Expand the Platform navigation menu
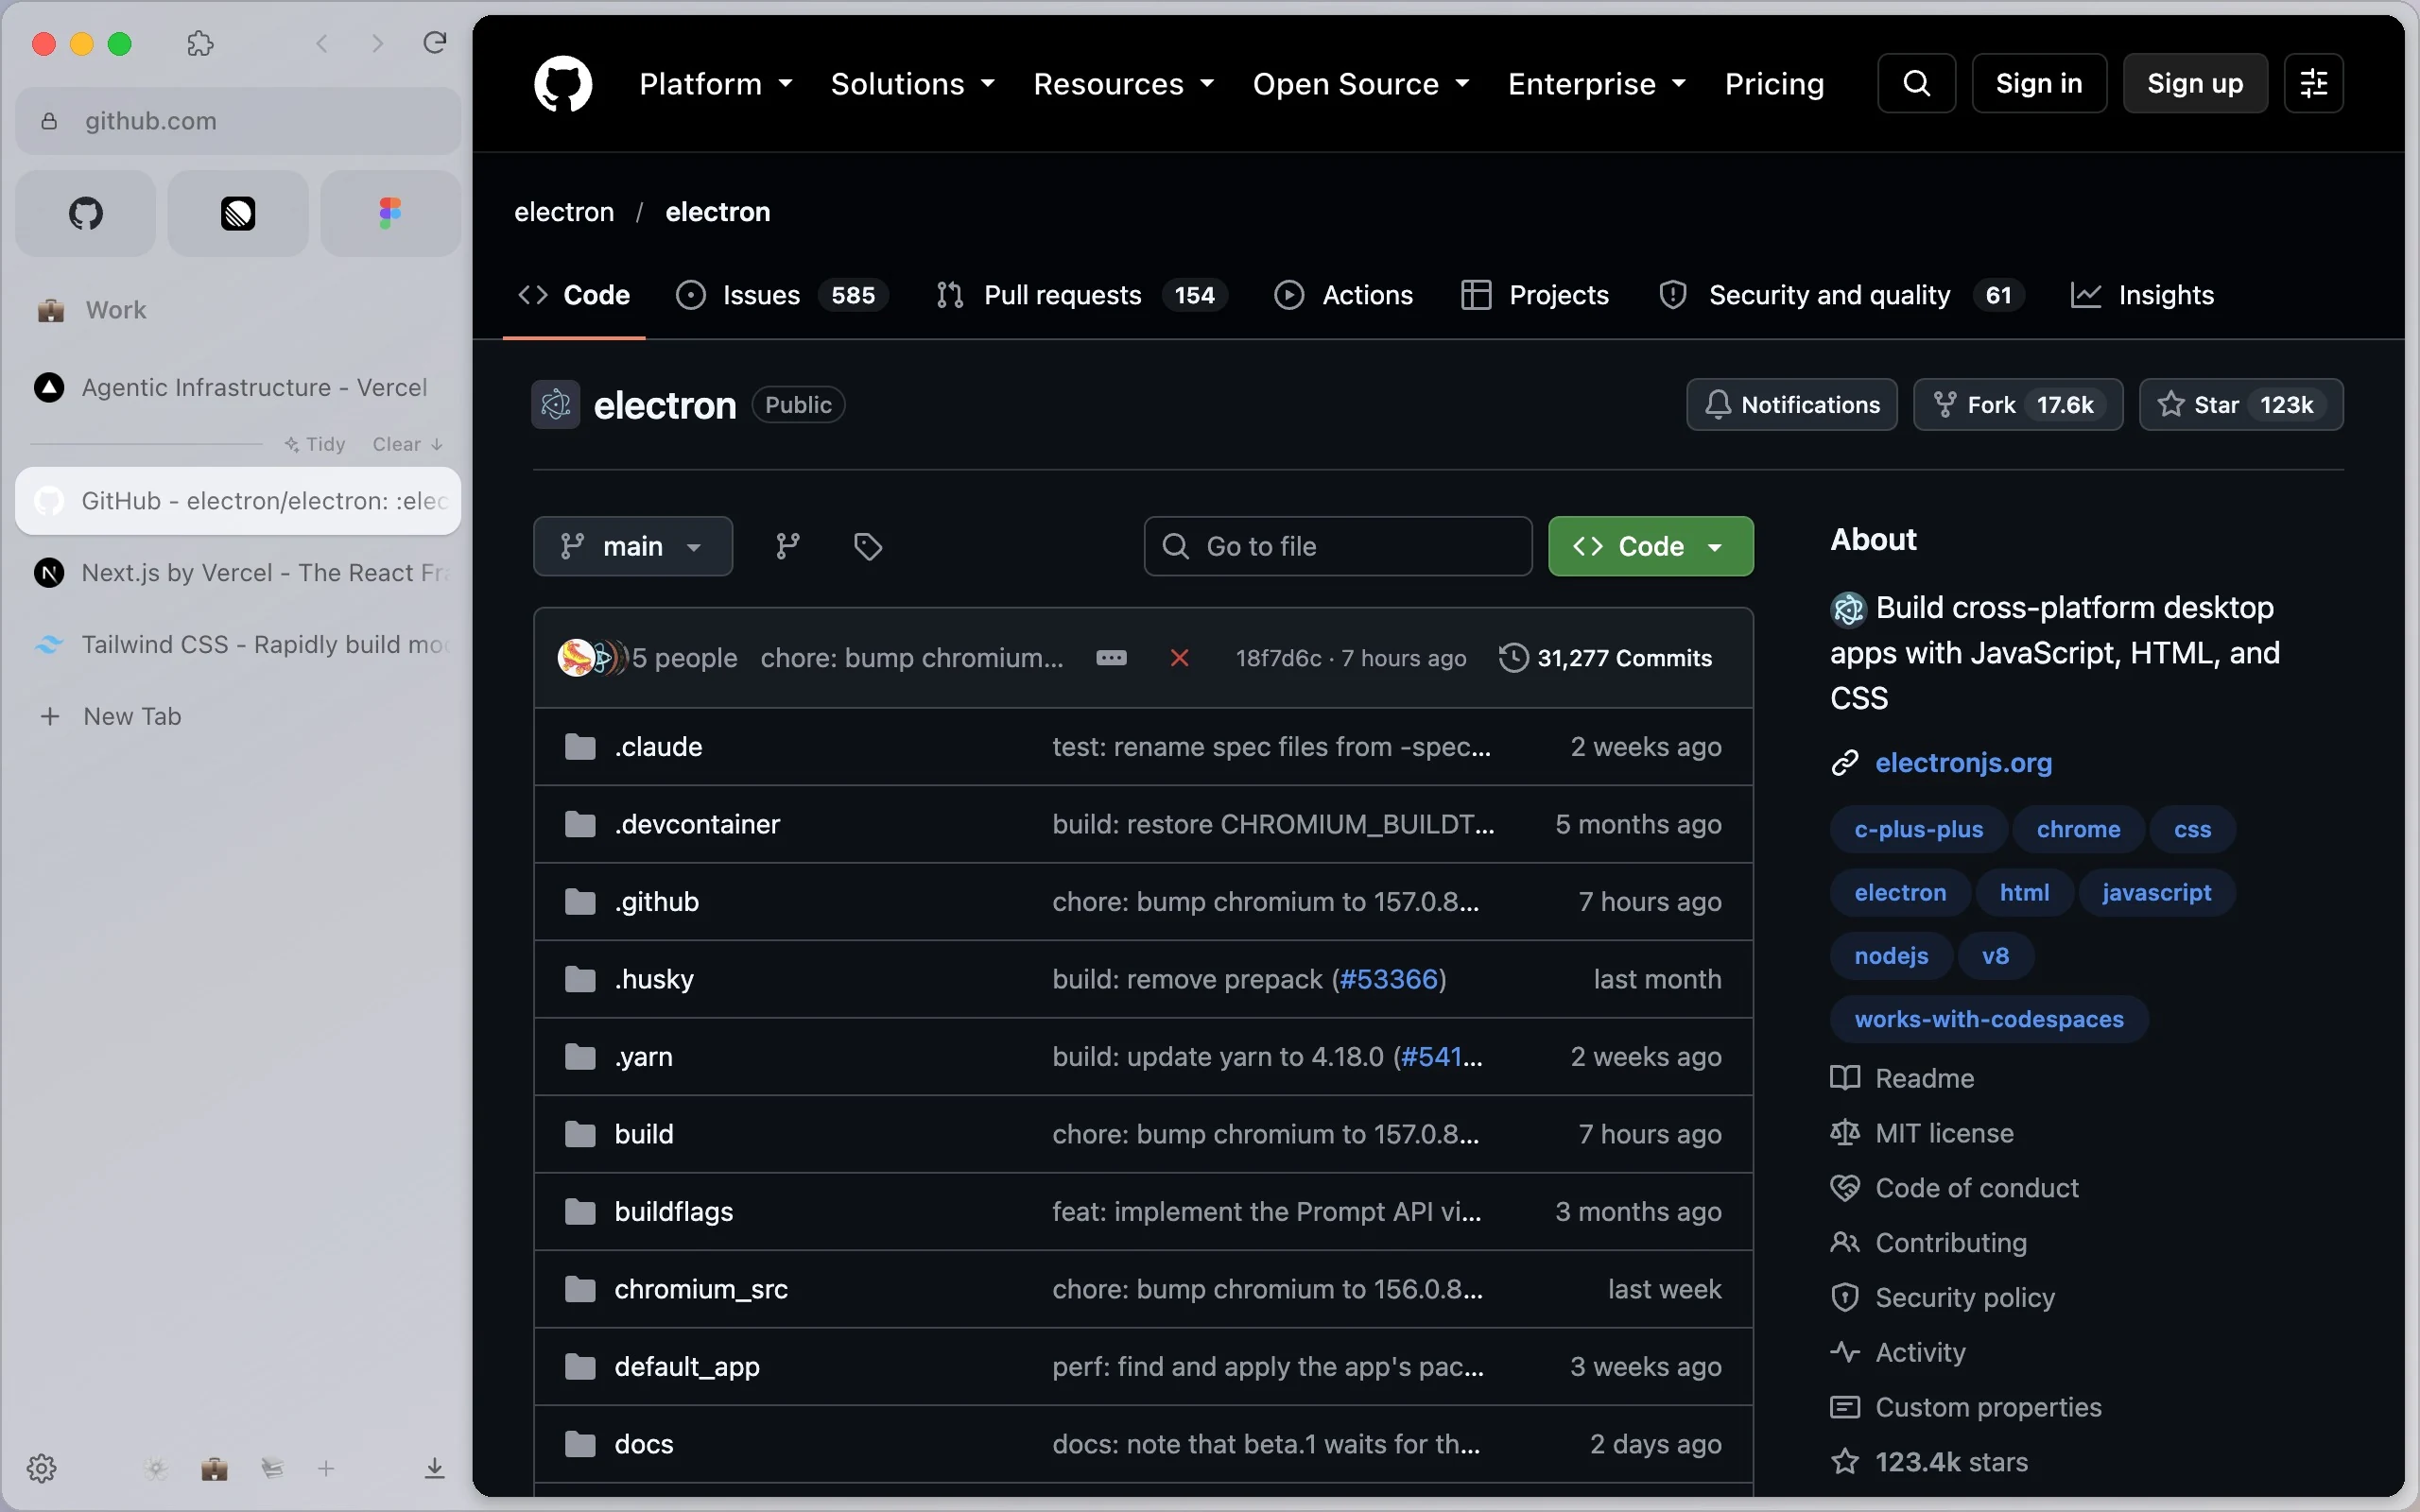 click(715, 84)
